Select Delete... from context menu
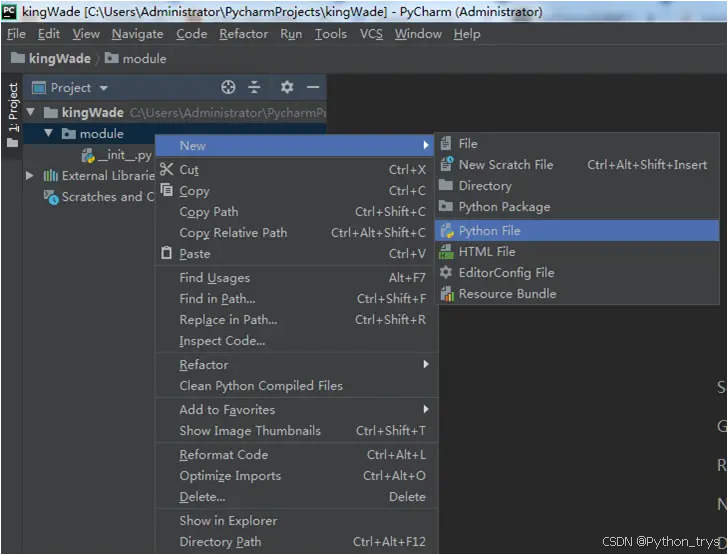728x555 pixels. point(296,496)
